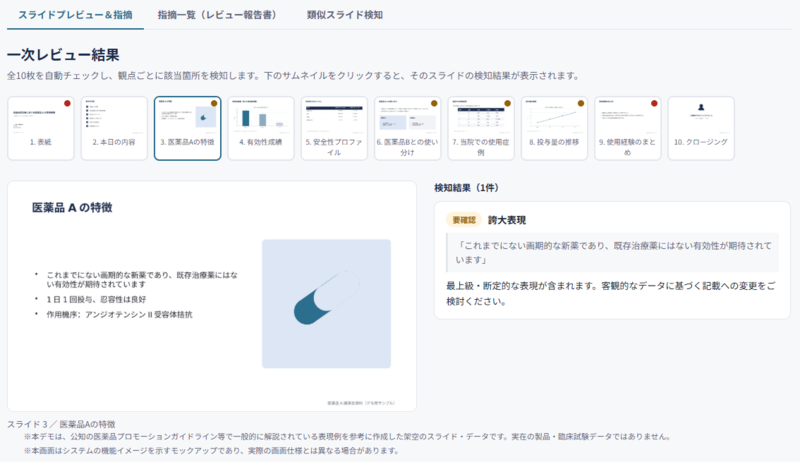Click the capsule pill illustration in slide preview
800x462 pixels.
[327, 298]
